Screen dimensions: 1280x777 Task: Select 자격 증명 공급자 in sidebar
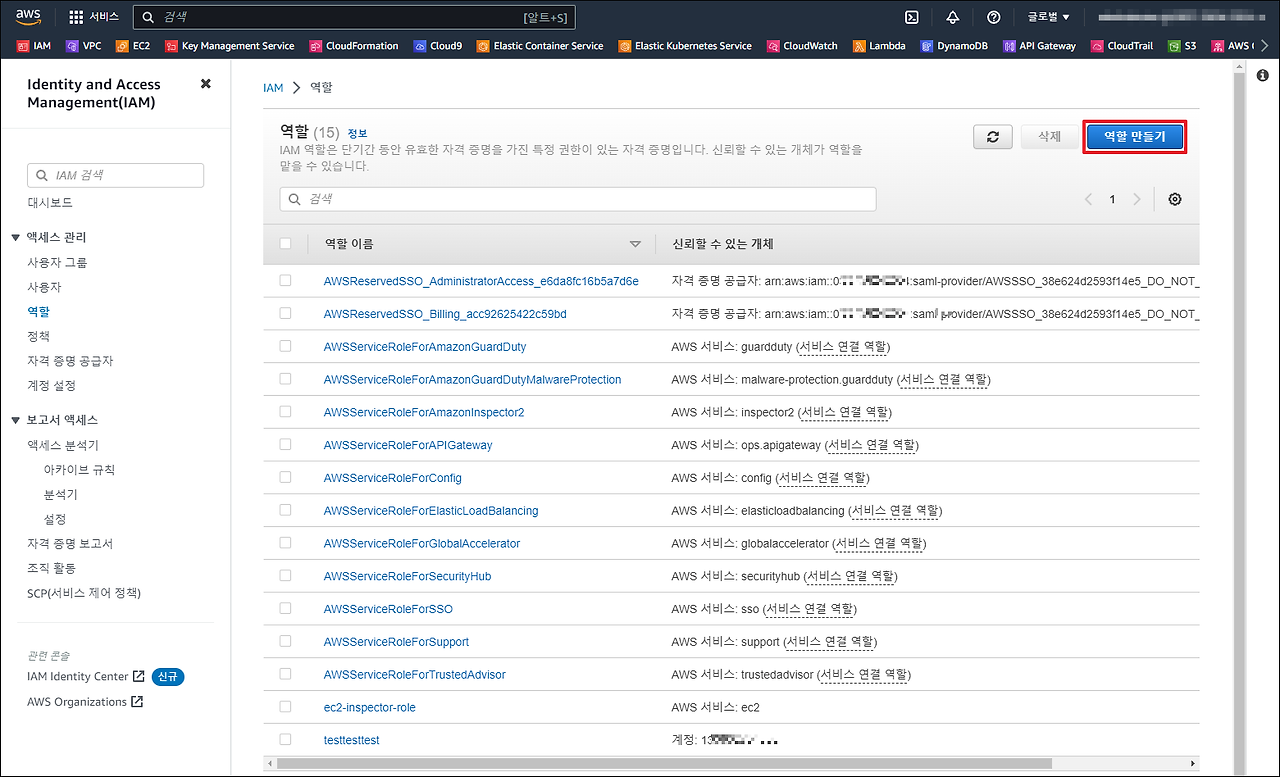coord(70,361)
